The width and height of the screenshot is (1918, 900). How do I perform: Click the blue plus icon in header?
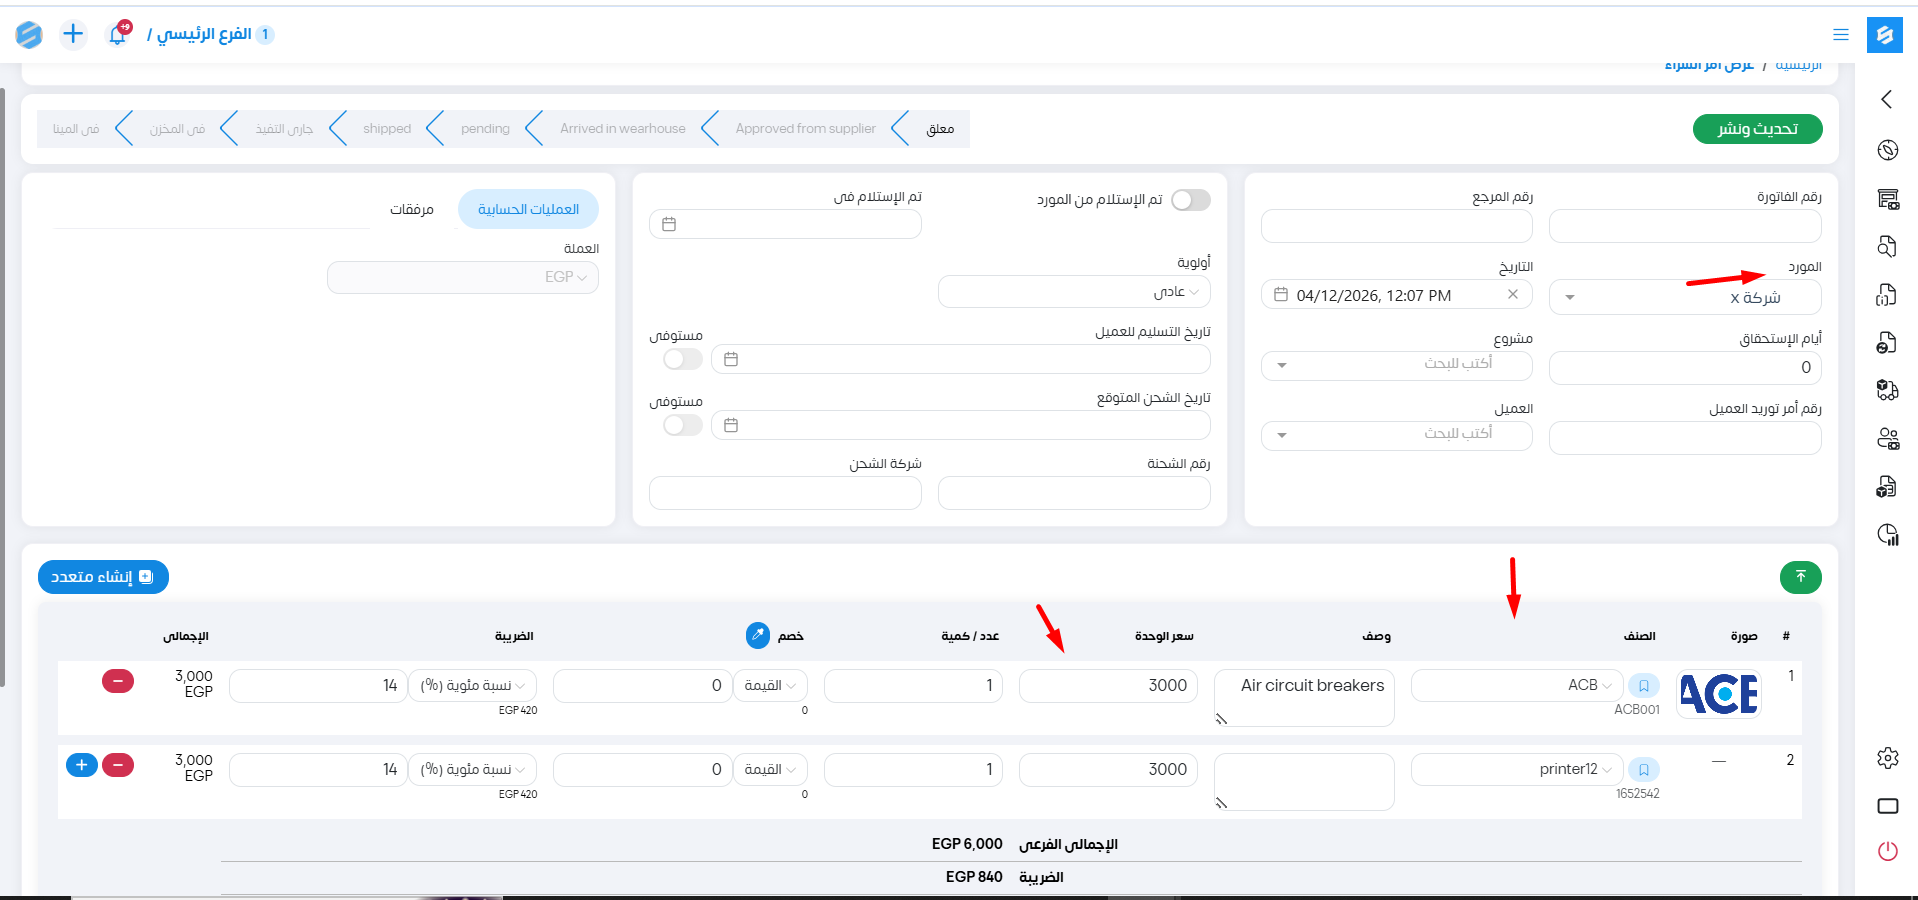(73, 34)
